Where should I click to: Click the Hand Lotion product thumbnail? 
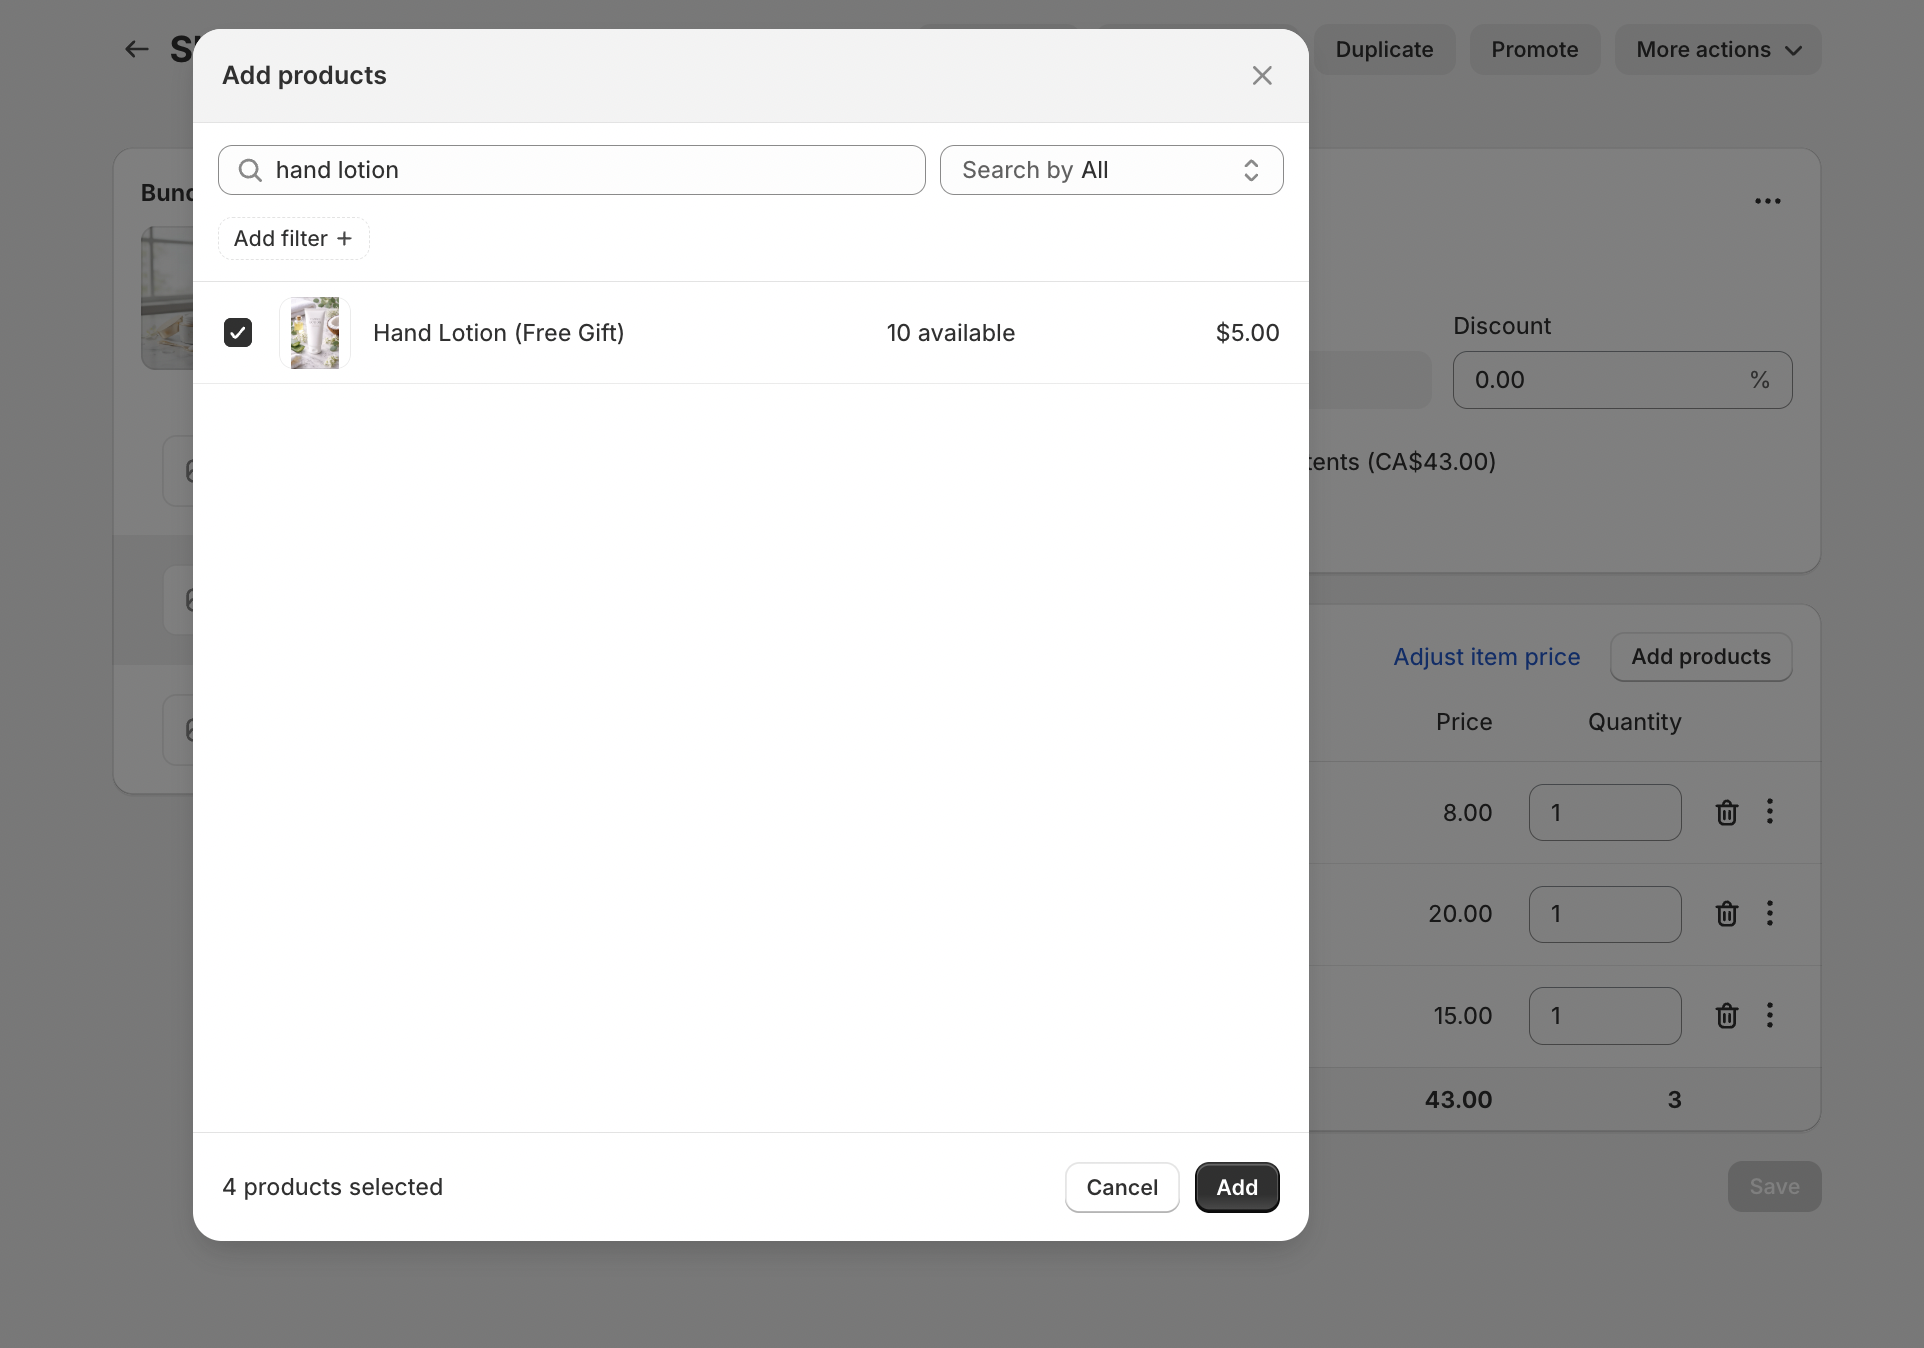click(315, 333)
